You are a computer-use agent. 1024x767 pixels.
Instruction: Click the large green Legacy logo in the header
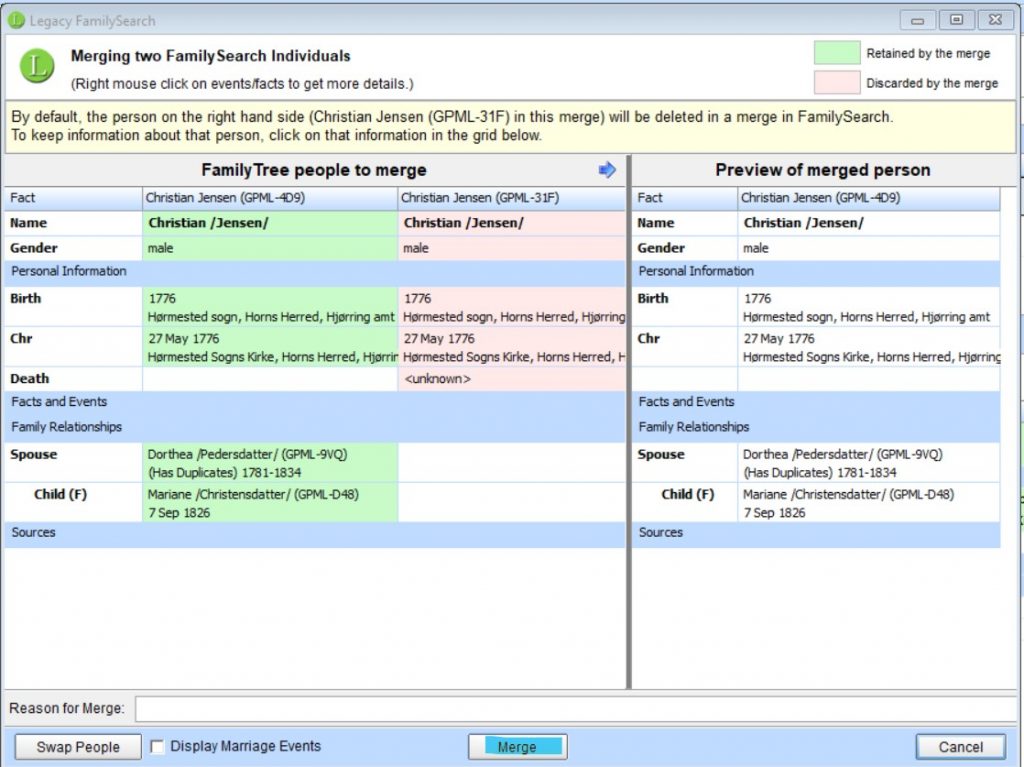click(x=37, y=66)
